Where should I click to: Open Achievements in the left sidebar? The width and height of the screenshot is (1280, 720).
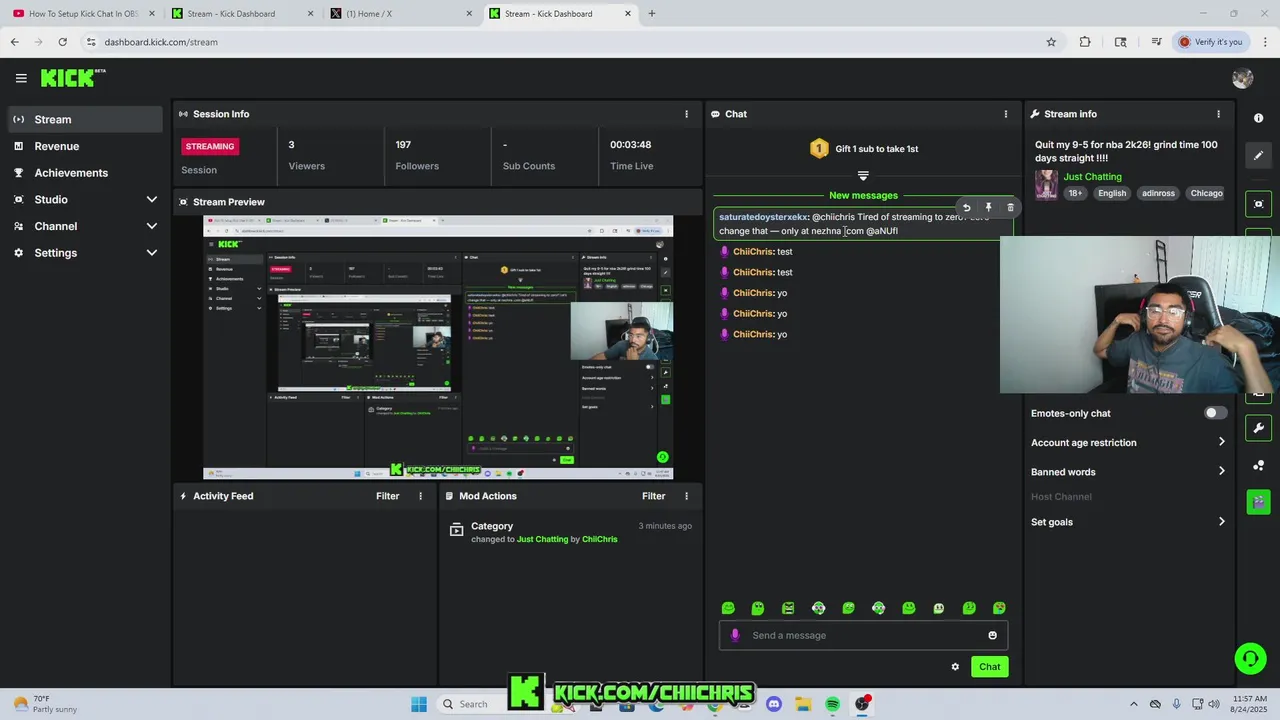(85, 173)
